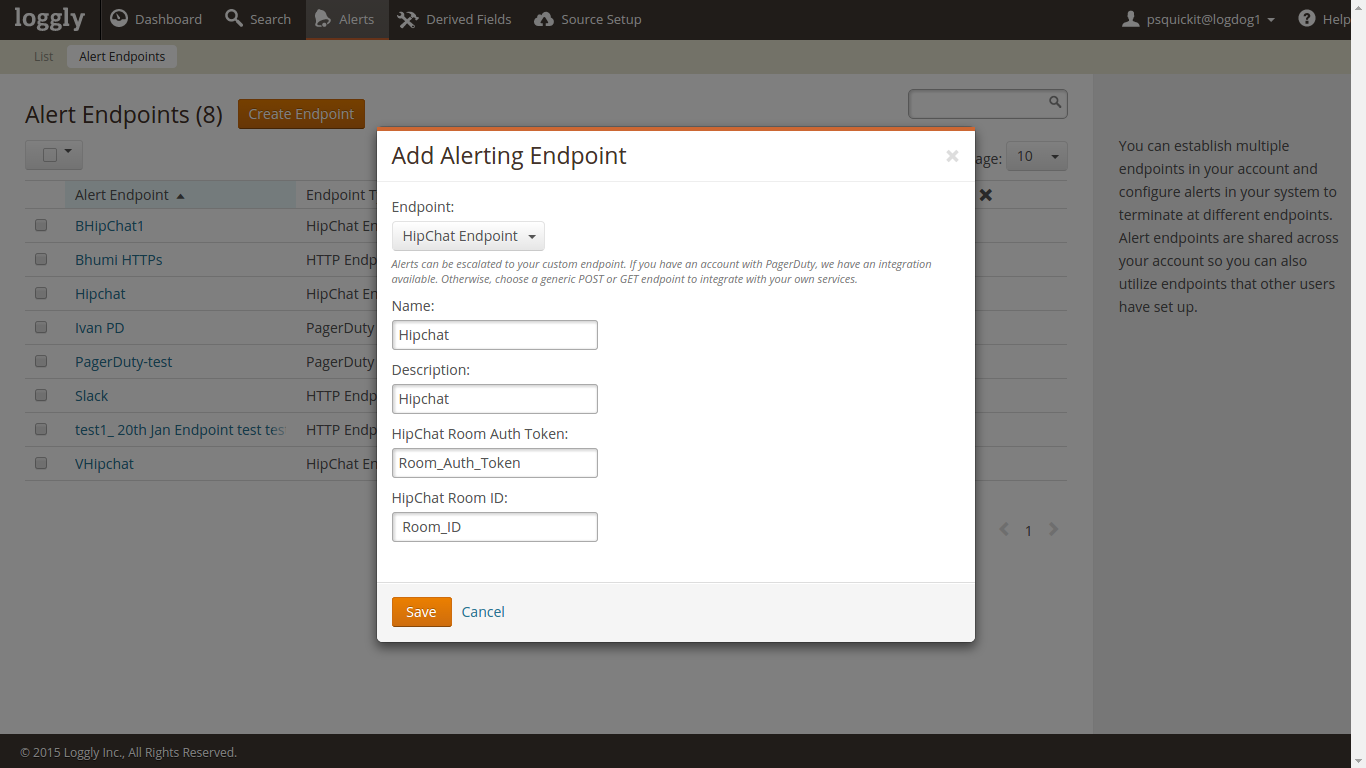
Task: Select the VHipchat row checkbox
Action: pos(41,464)
